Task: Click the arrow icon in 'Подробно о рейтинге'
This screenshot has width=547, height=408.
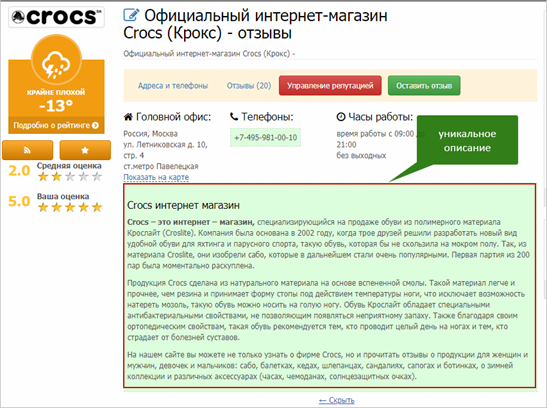Action: pos(95,125)
